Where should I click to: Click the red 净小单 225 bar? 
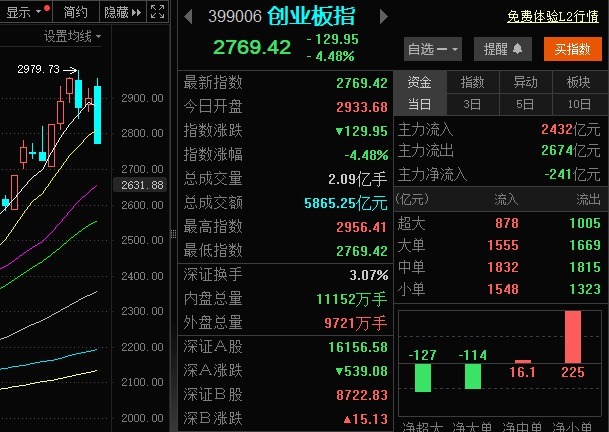point(573,337)
